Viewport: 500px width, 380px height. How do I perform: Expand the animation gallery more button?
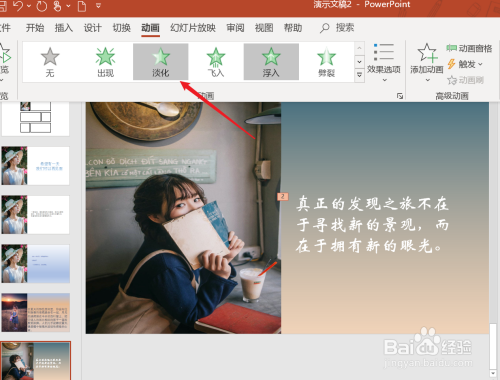pos(359,75)
